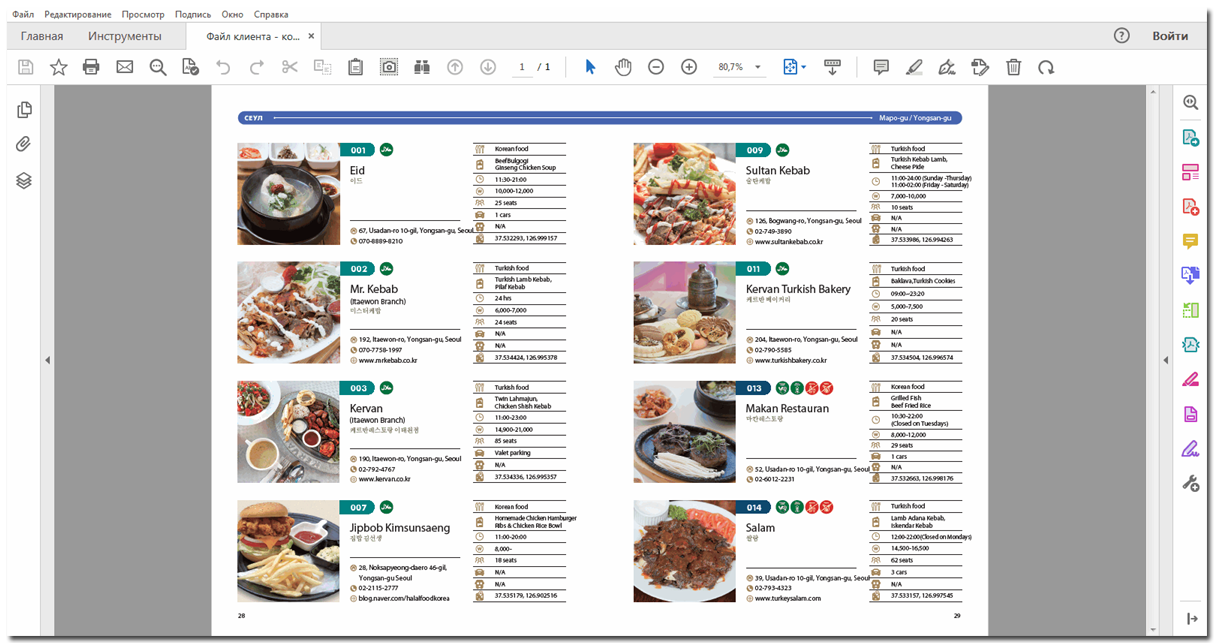Open the Редактирование menu

click(x=78, y=15)
